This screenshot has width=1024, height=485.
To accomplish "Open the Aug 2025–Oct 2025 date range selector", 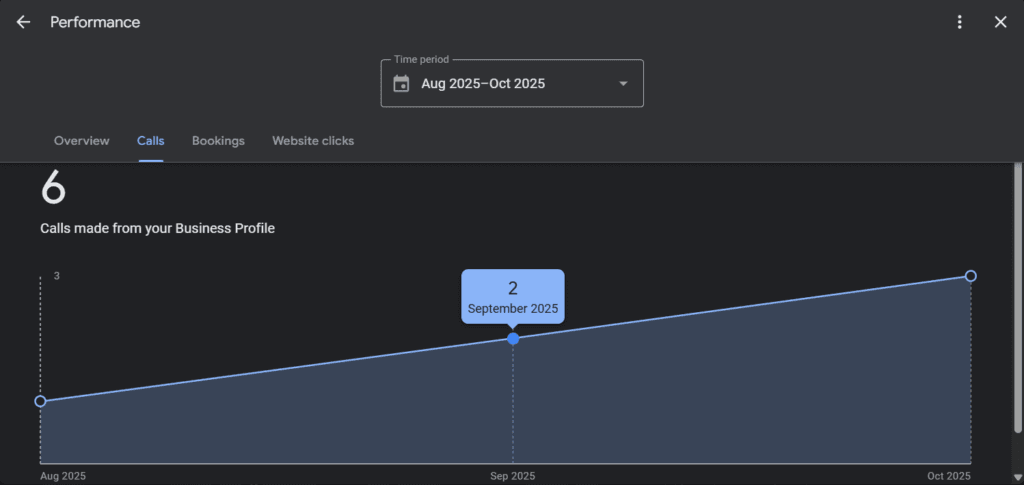I will click(x=483, y=84).
